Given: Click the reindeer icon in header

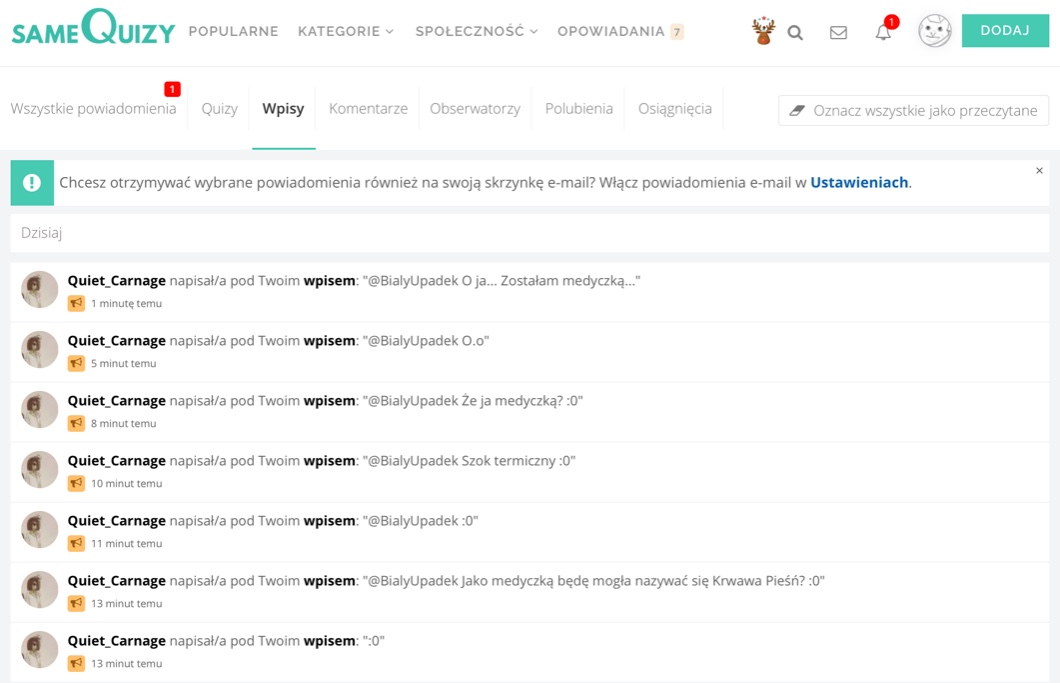Looking at the screenshot, I should coord(764,31).
